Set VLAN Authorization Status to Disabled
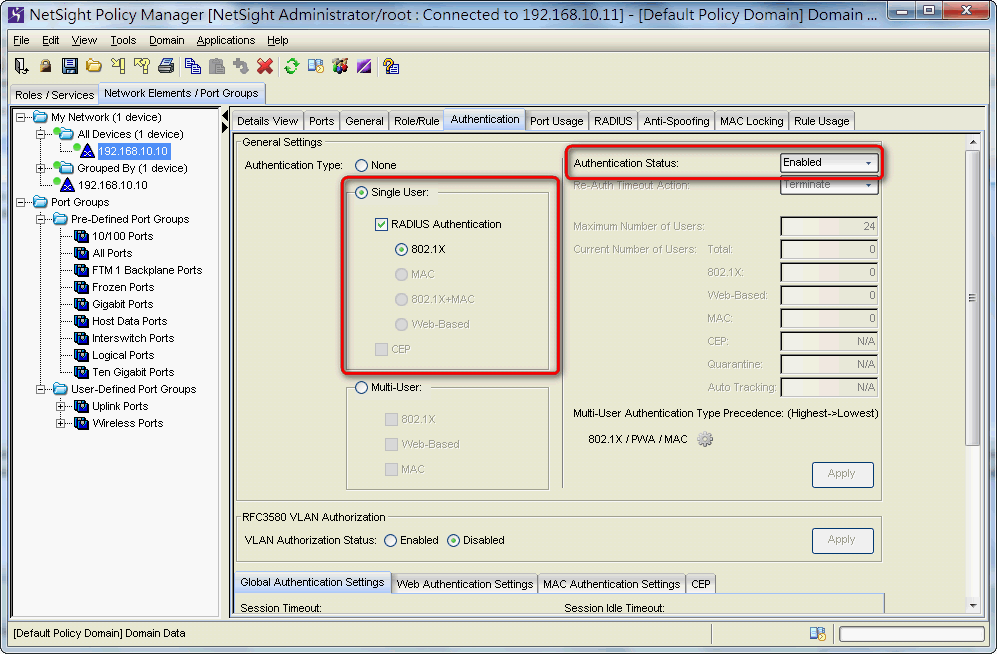 coord(453,540)
